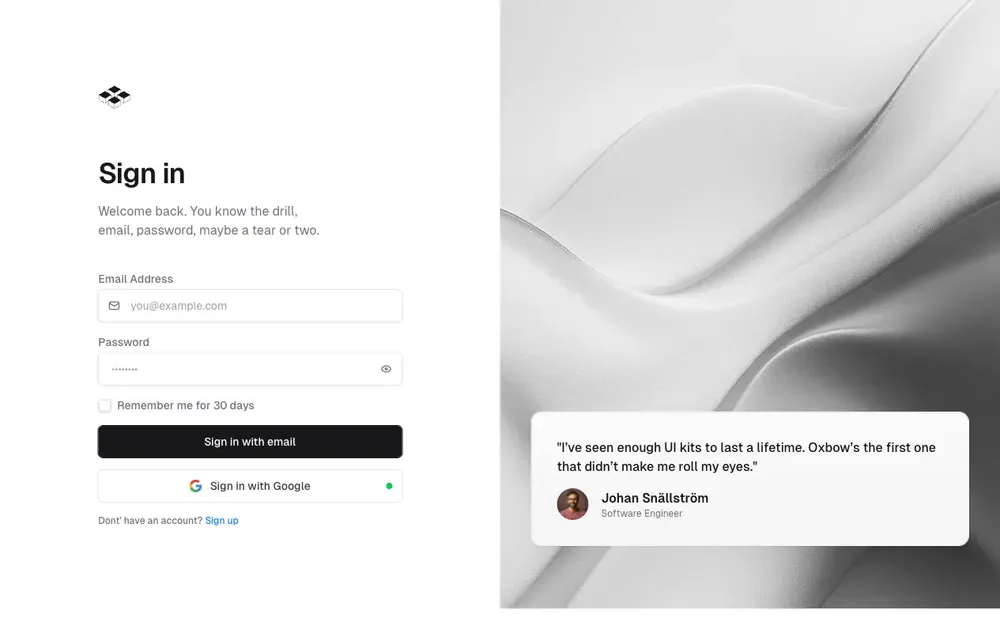Click the "Sign in" heading

pyautogui.click(x=142, y=173)
